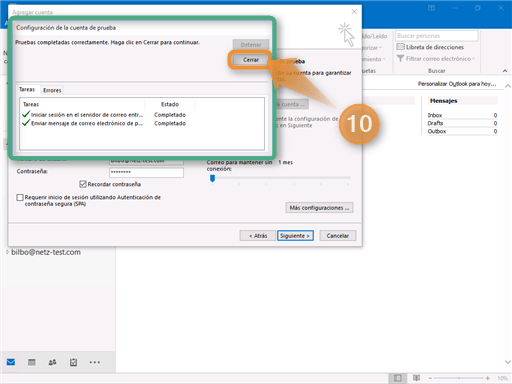512x384 pixels.
Task: Click the Buscar personas search field
Action: [437, 36]
